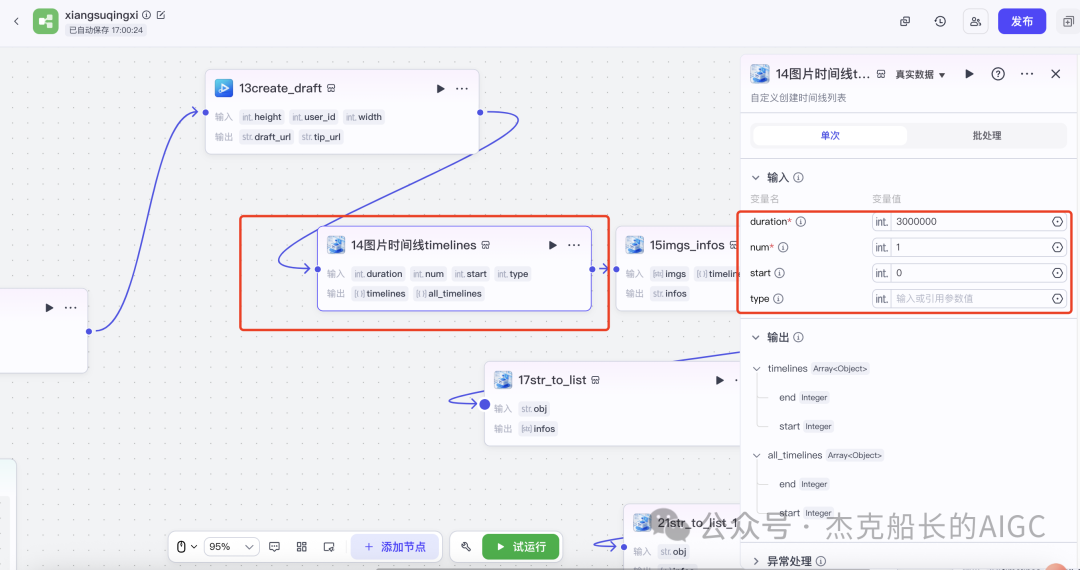This screenshot has width=1080, height=570.
Task: Open help icon in side panel header
Action: [x=997, y=74]
